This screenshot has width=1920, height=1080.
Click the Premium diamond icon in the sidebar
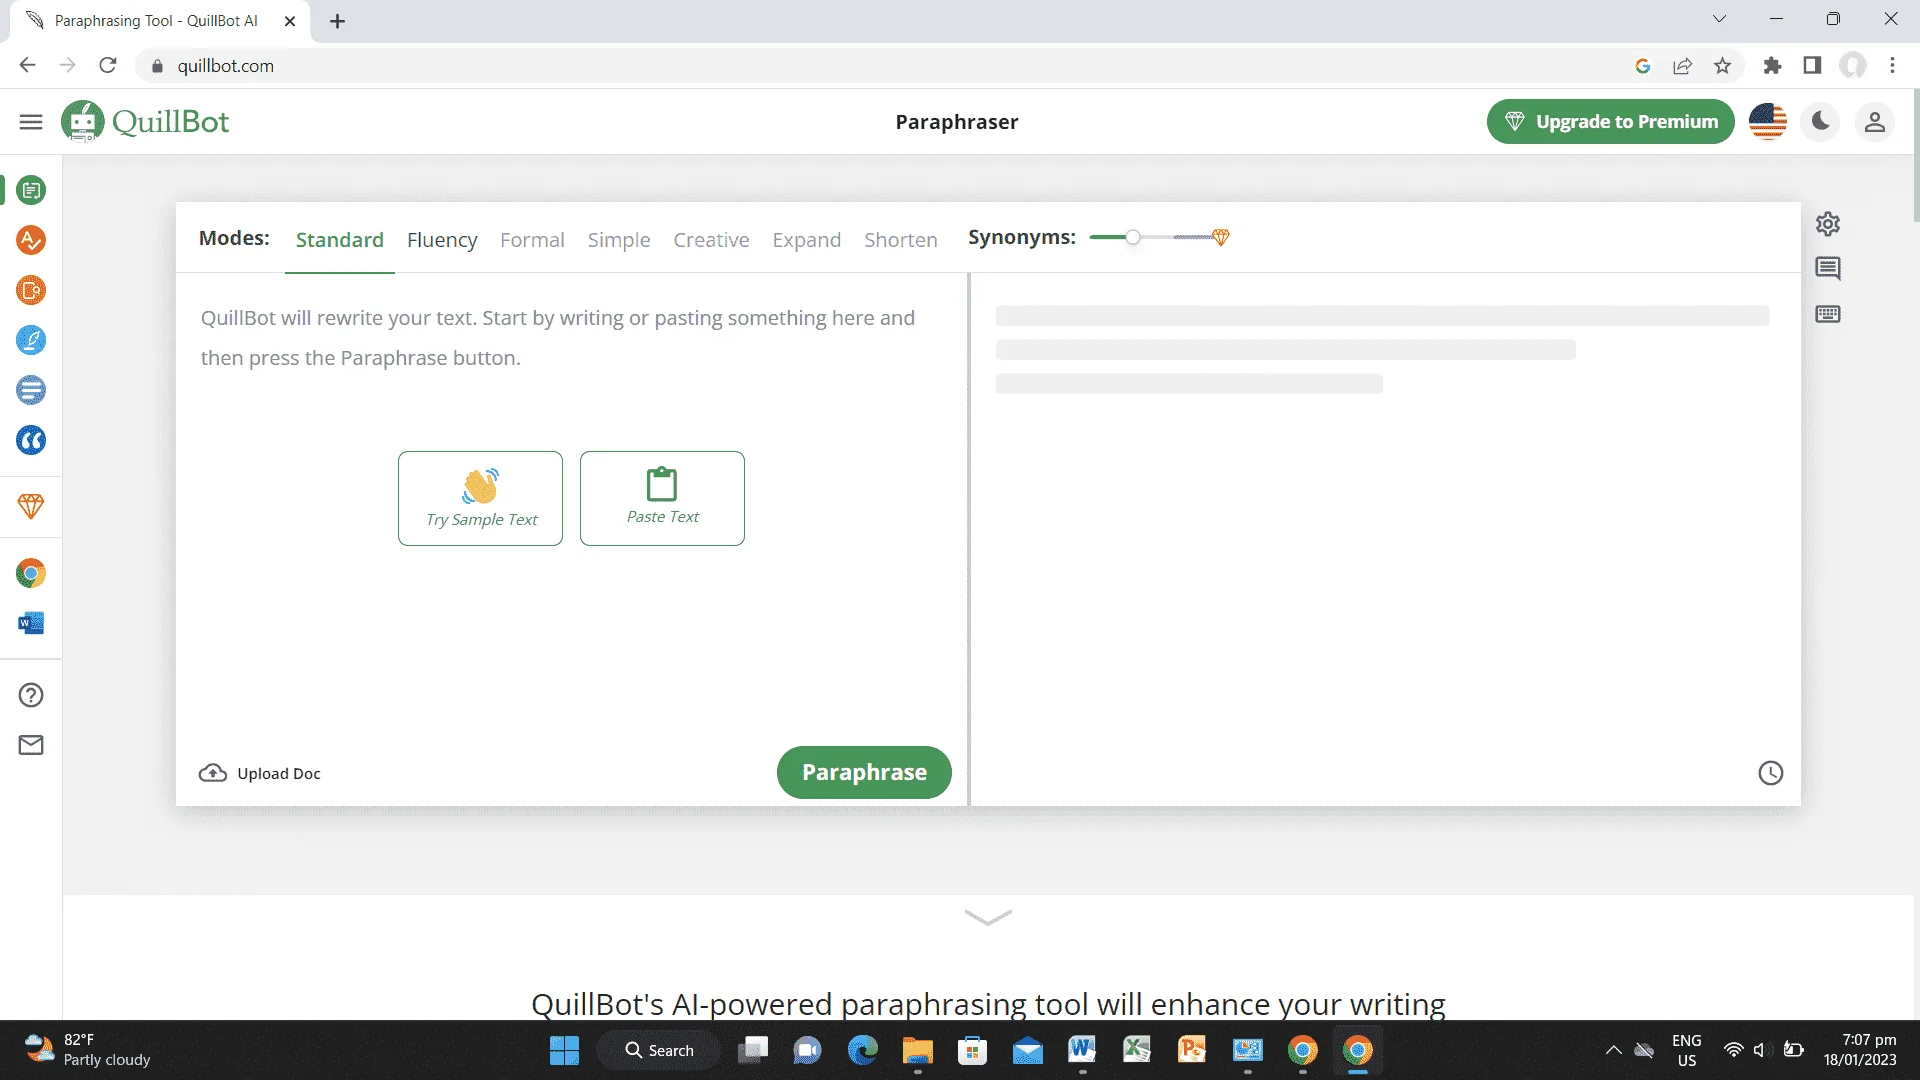[31, 506]
